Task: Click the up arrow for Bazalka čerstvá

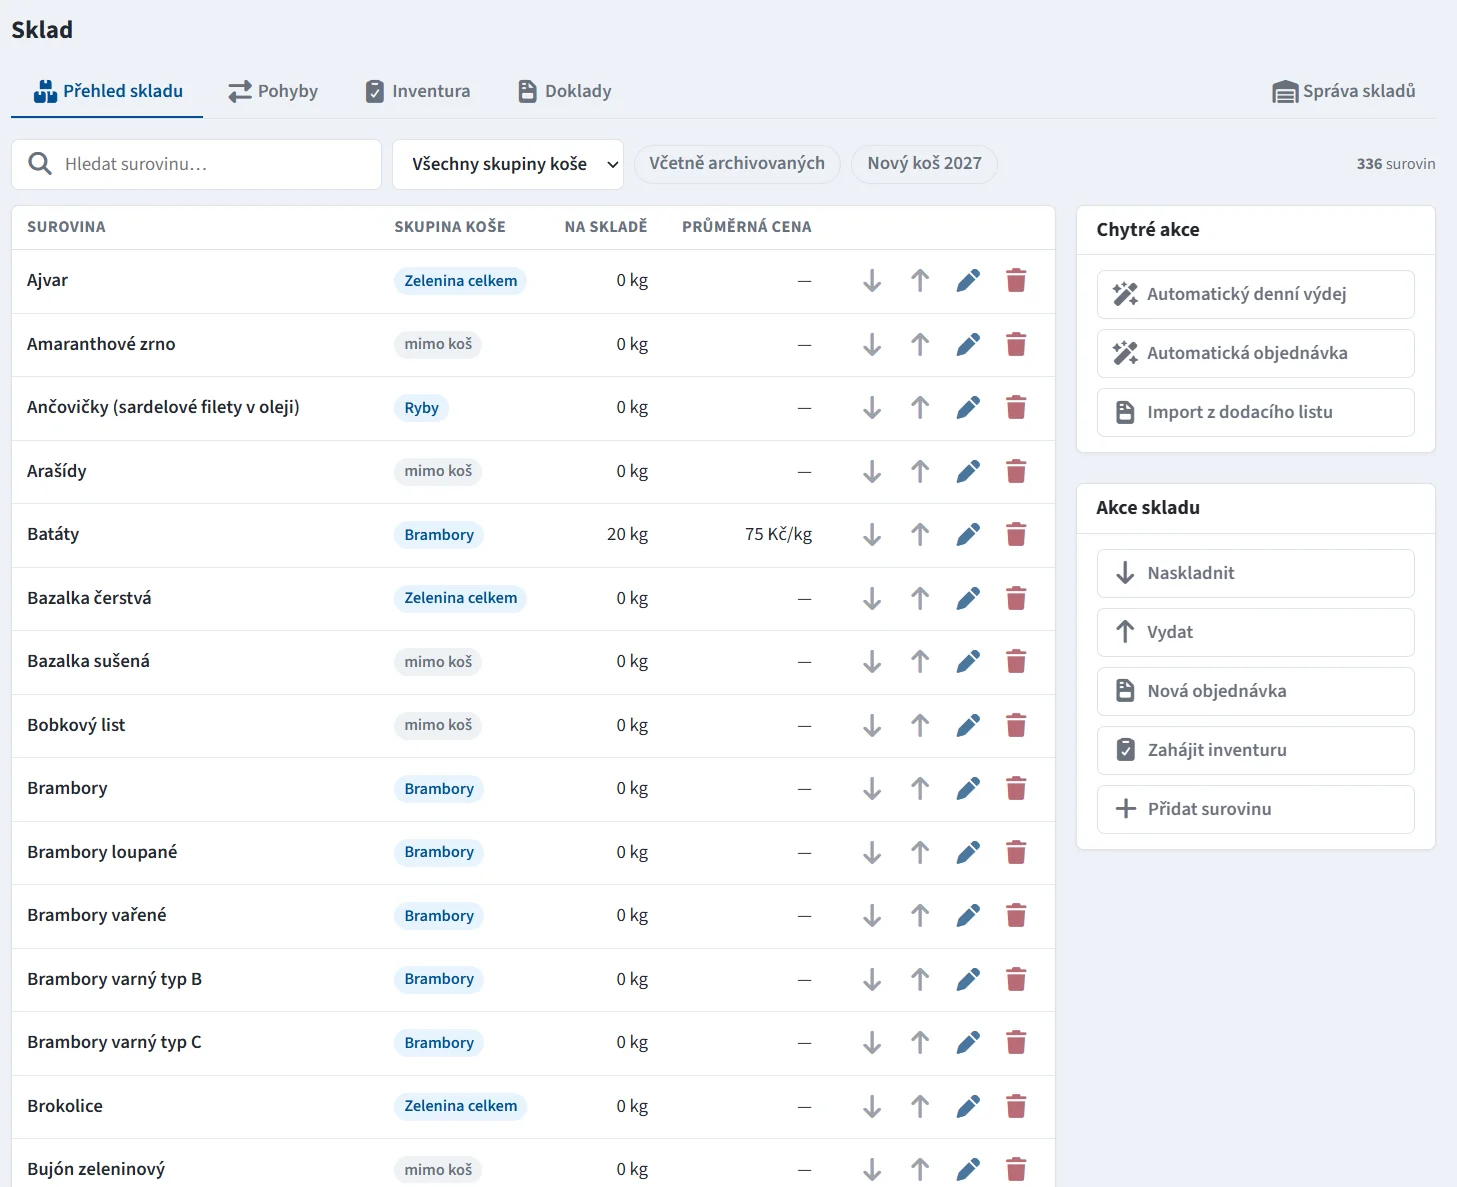Action: pos(920,599)
